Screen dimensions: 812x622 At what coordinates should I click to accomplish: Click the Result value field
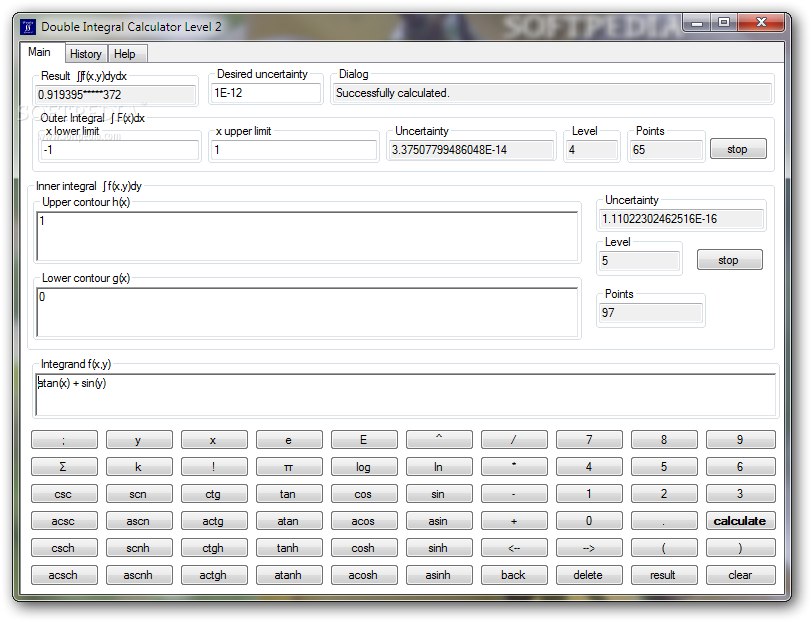pos(115,95)
